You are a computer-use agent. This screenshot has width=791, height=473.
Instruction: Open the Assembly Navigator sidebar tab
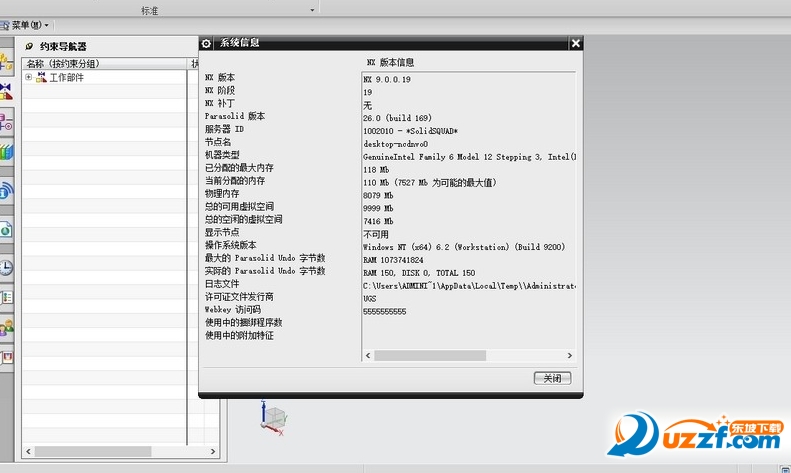[x=6, y=62]
